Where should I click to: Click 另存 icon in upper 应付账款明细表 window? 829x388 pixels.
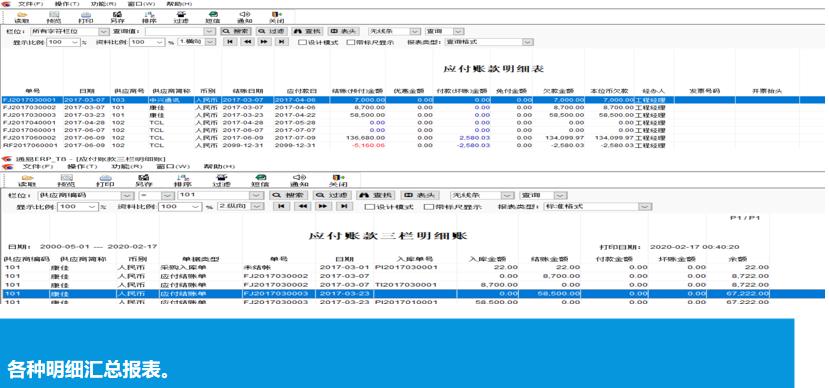click(117, 17)
